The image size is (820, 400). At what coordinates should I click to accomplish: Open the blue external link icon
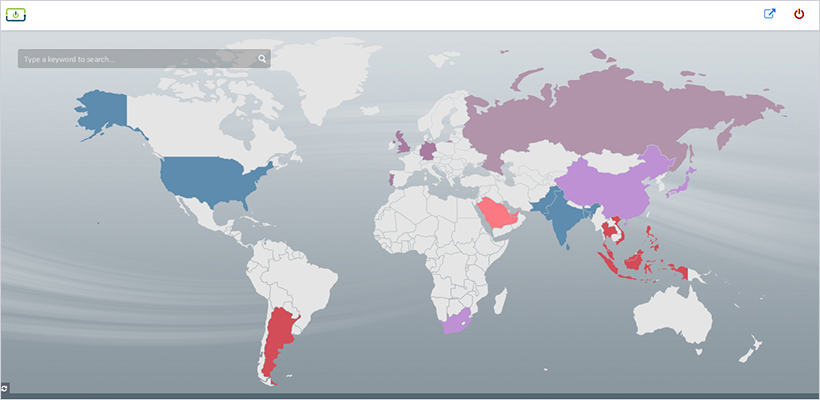pos(769,14)
